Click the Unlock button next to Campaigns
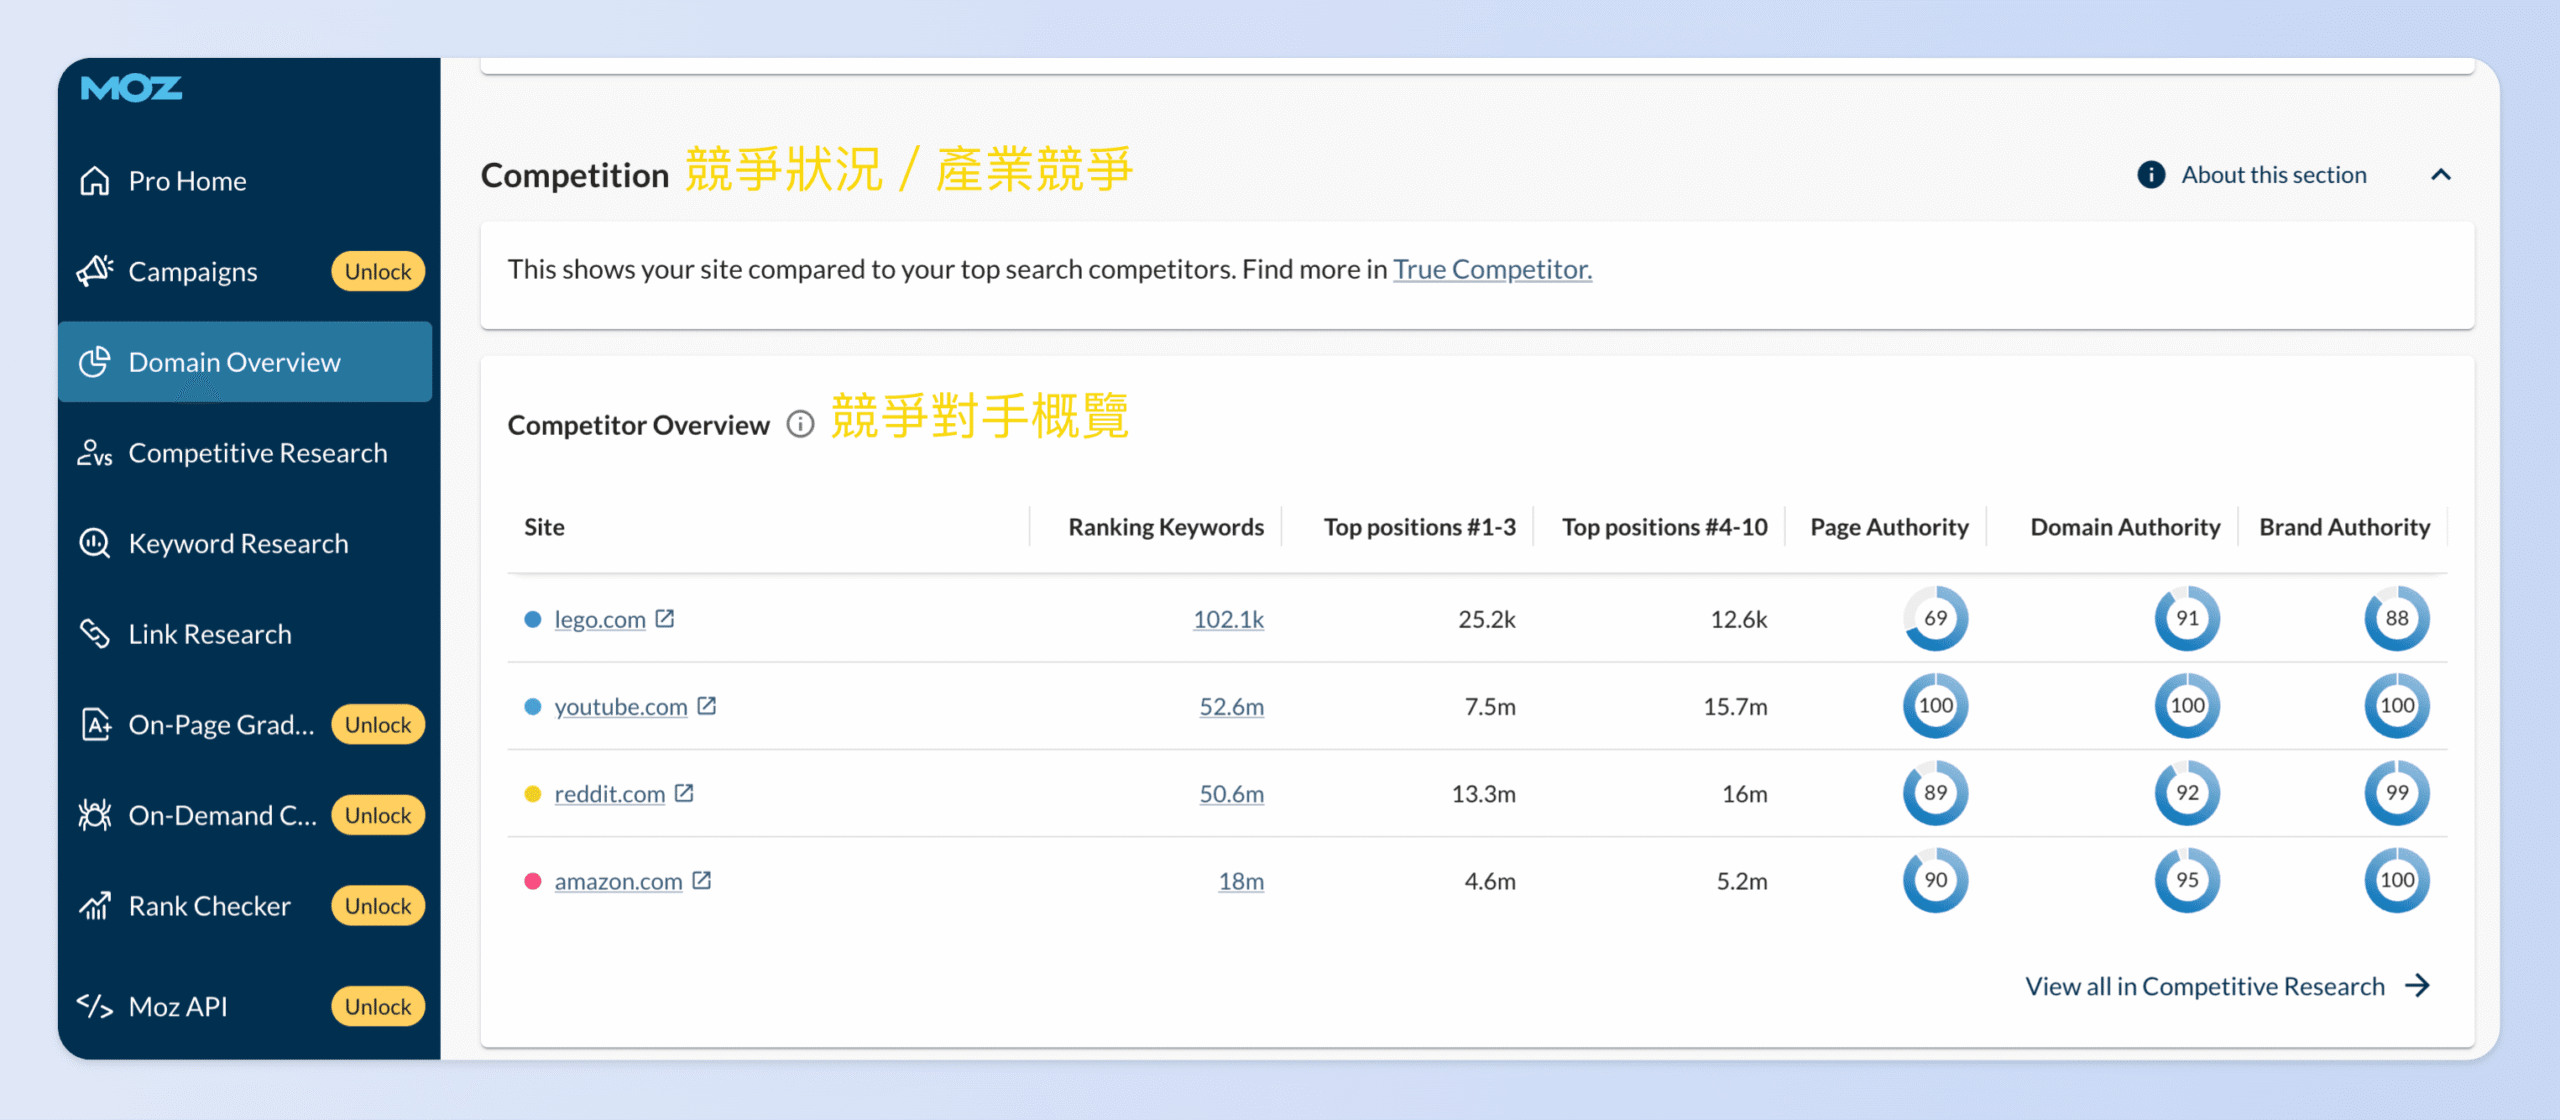The width and height of the screenshot is (2560, 1120). click(x=377, y=271)
